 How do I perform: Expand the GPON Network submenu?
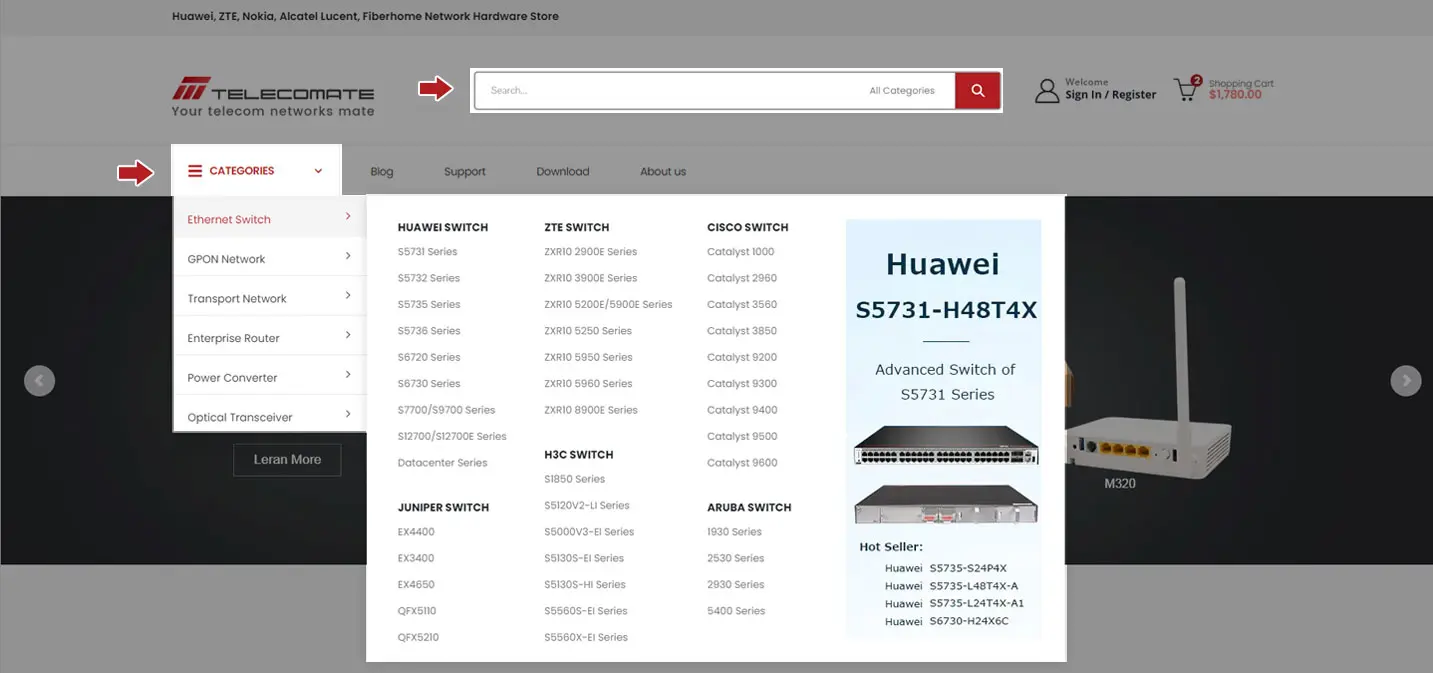(x=348, y=257)
